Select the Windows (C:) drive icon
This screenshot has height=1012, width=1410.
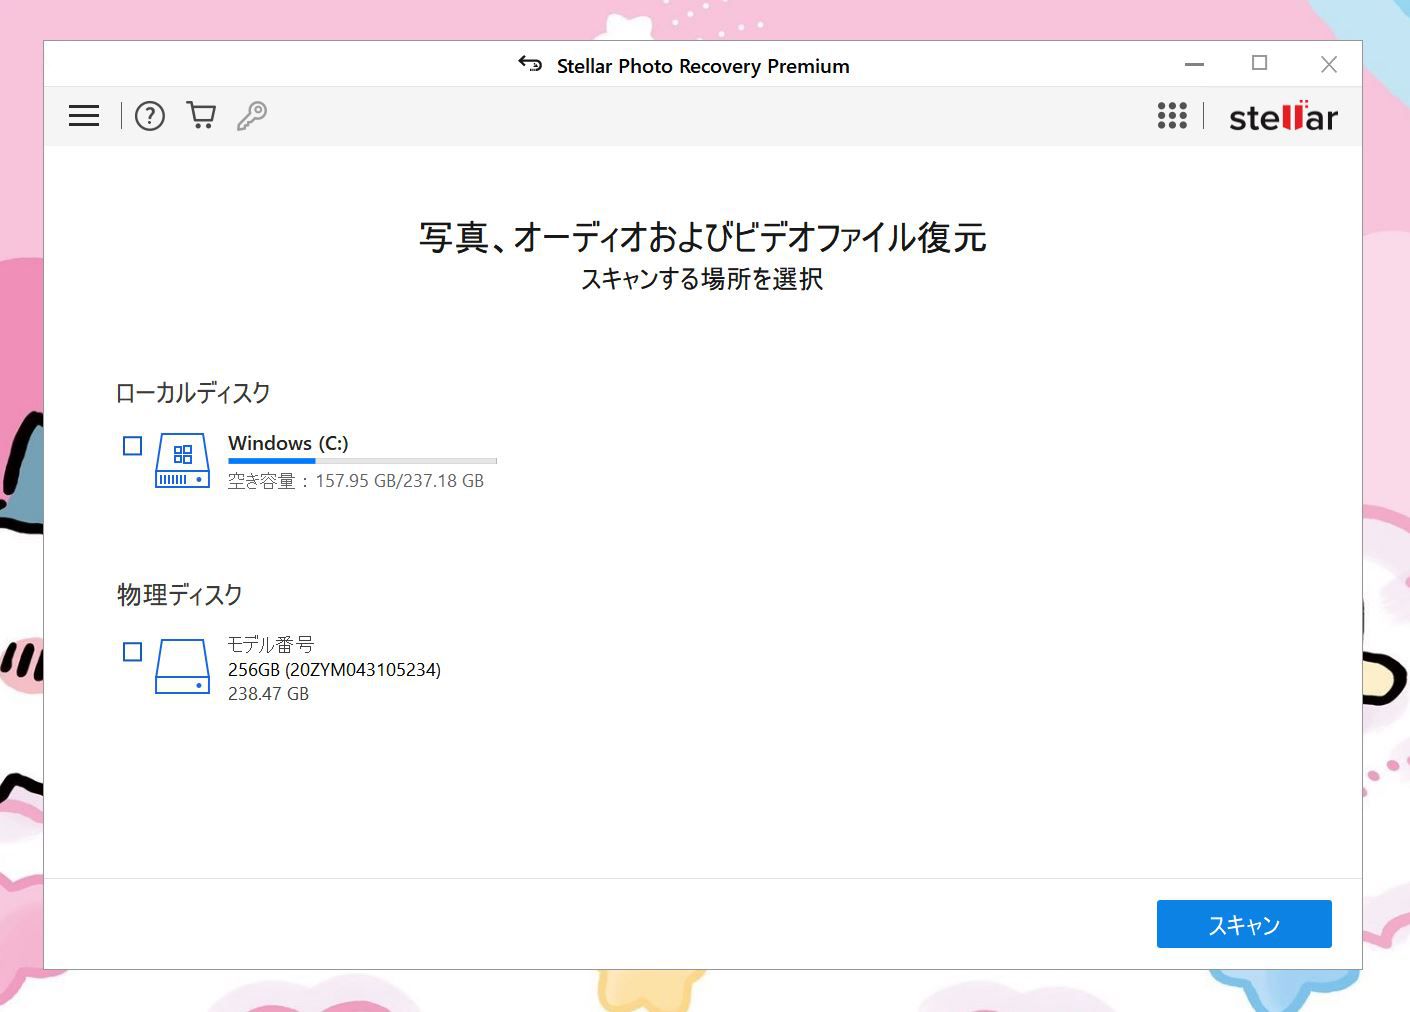[x=182, y=460]
